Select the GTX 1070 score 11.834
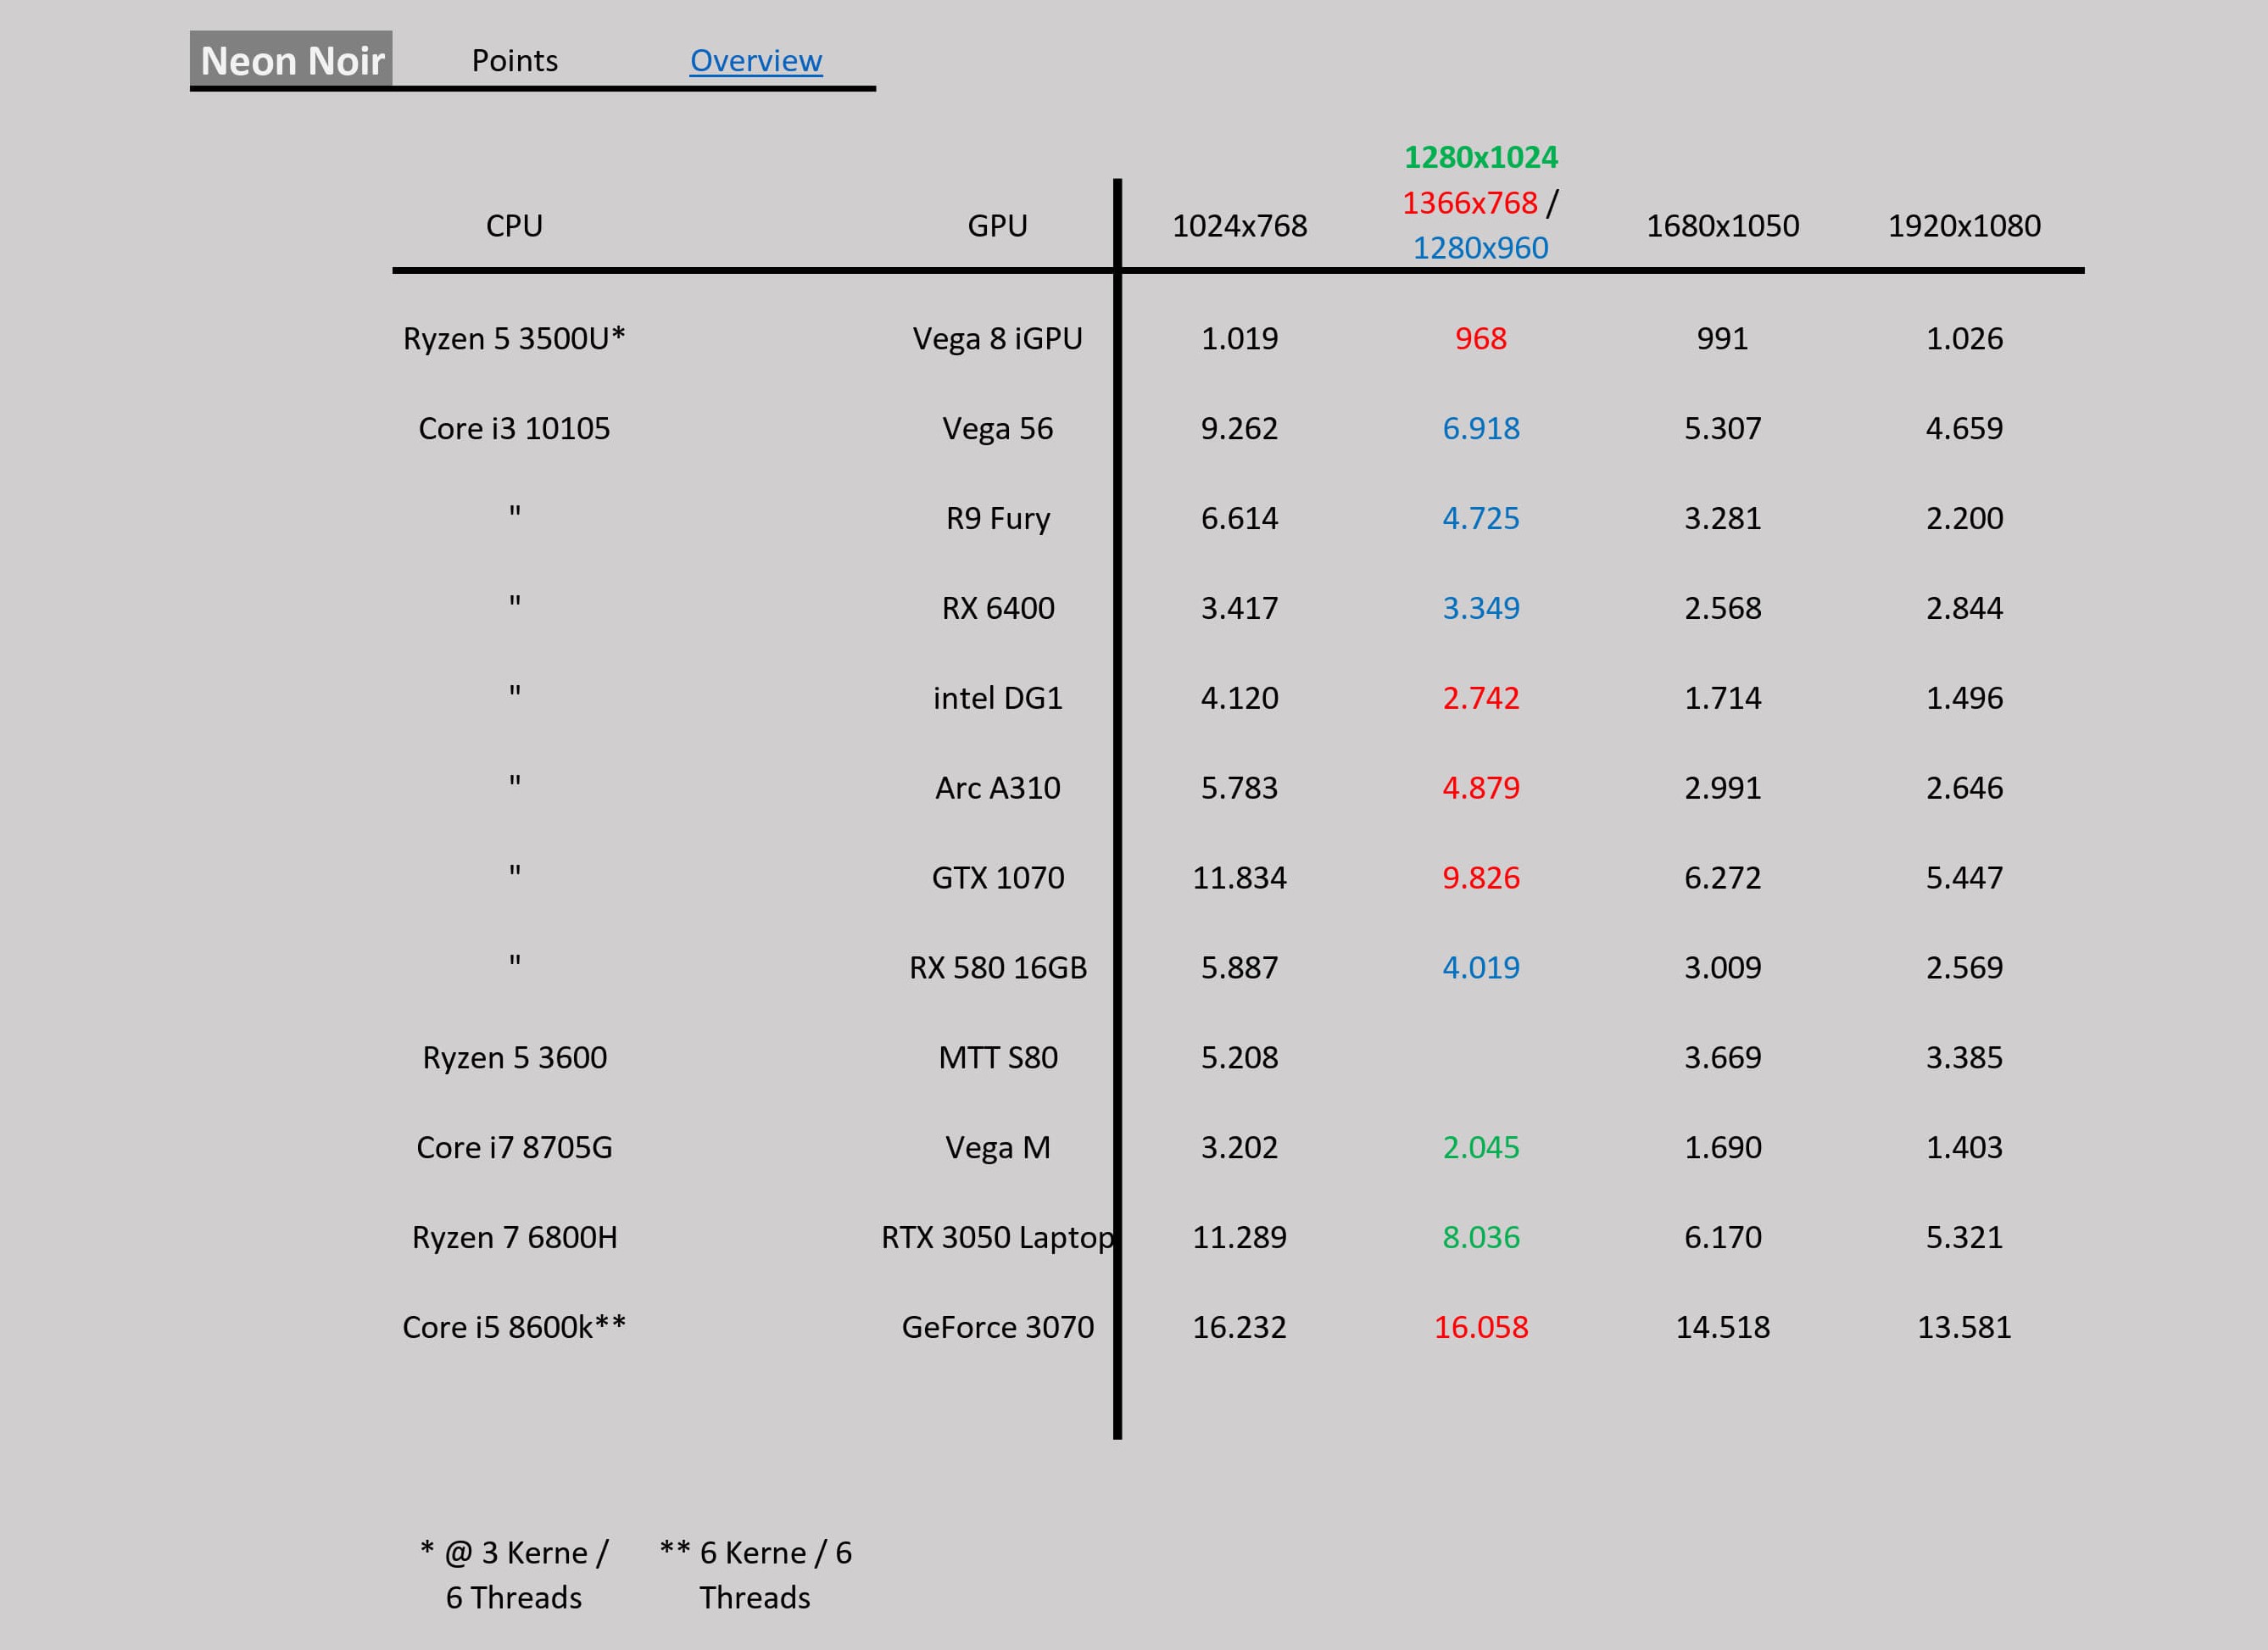 pos(1239,877)
